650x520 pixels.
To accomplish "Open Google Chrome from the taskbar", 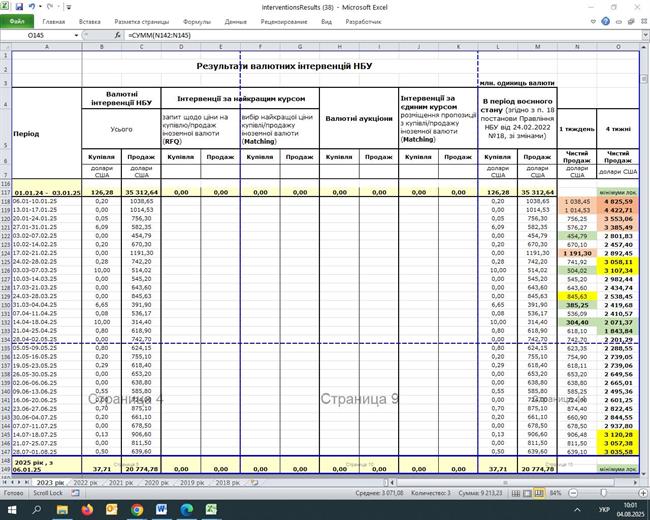I will click(x=137, y=510).
